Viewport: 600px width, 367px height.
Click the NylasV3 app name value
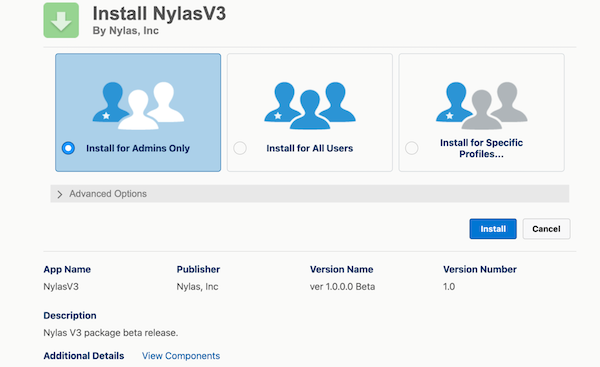tap(61, 287)
